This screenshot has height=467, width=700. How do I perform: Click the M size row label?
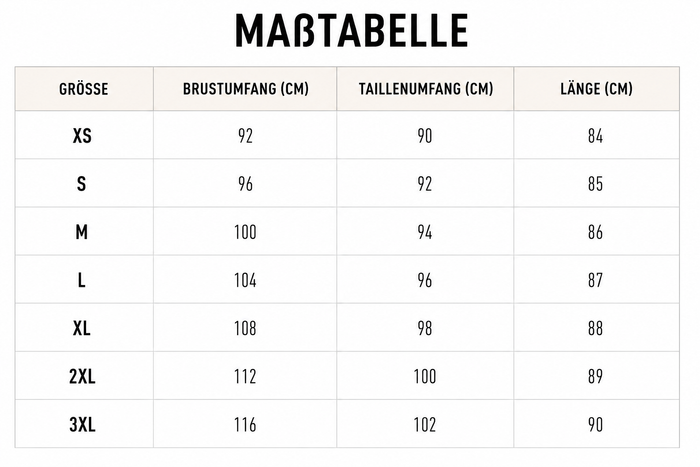(x=81, y=232)
